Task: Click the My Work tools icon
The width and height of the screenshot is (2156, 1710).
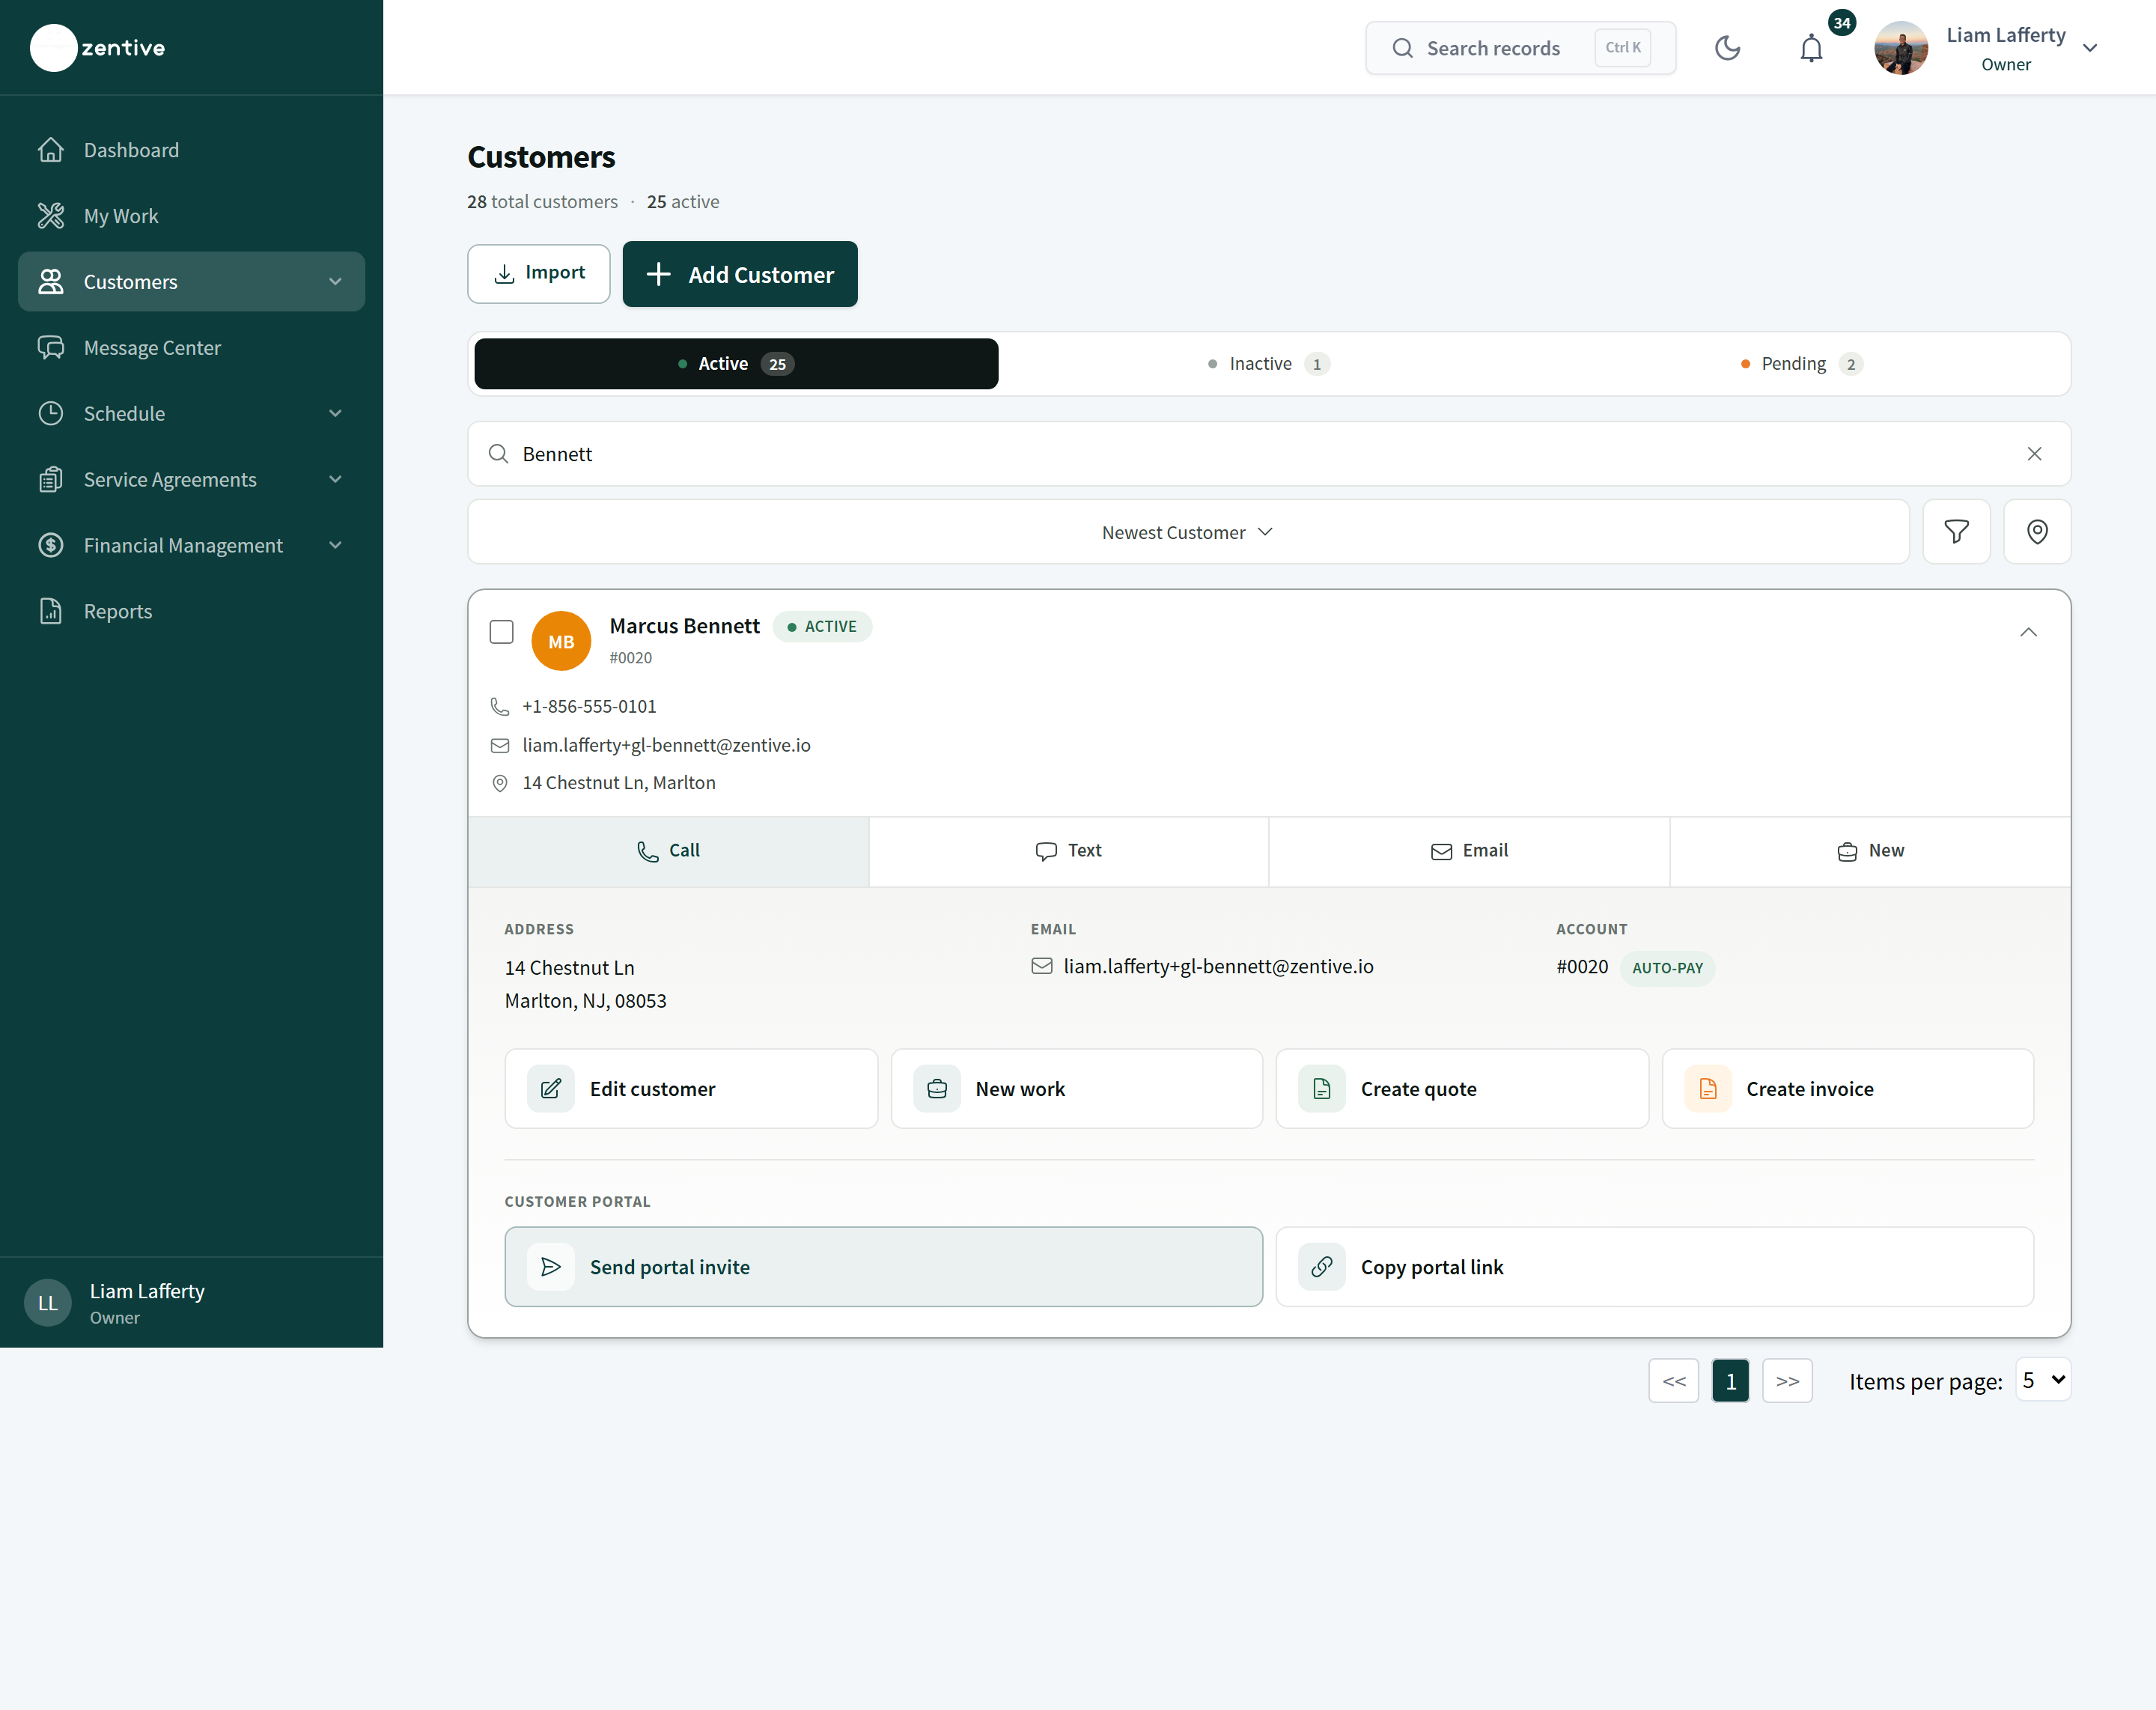Action: pos(51,216)
